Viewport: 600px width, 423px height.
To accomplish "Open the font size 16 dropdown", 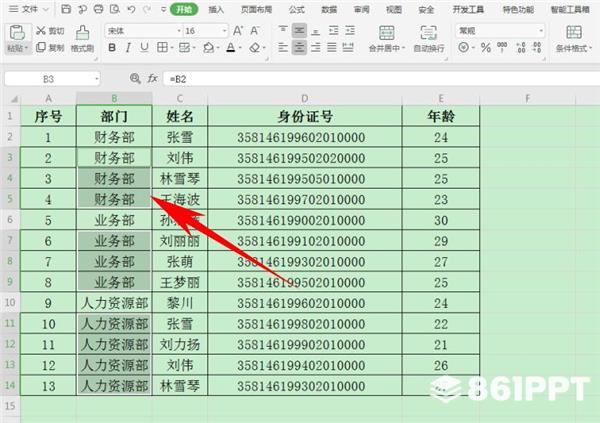I will click(x=225, y=31).
